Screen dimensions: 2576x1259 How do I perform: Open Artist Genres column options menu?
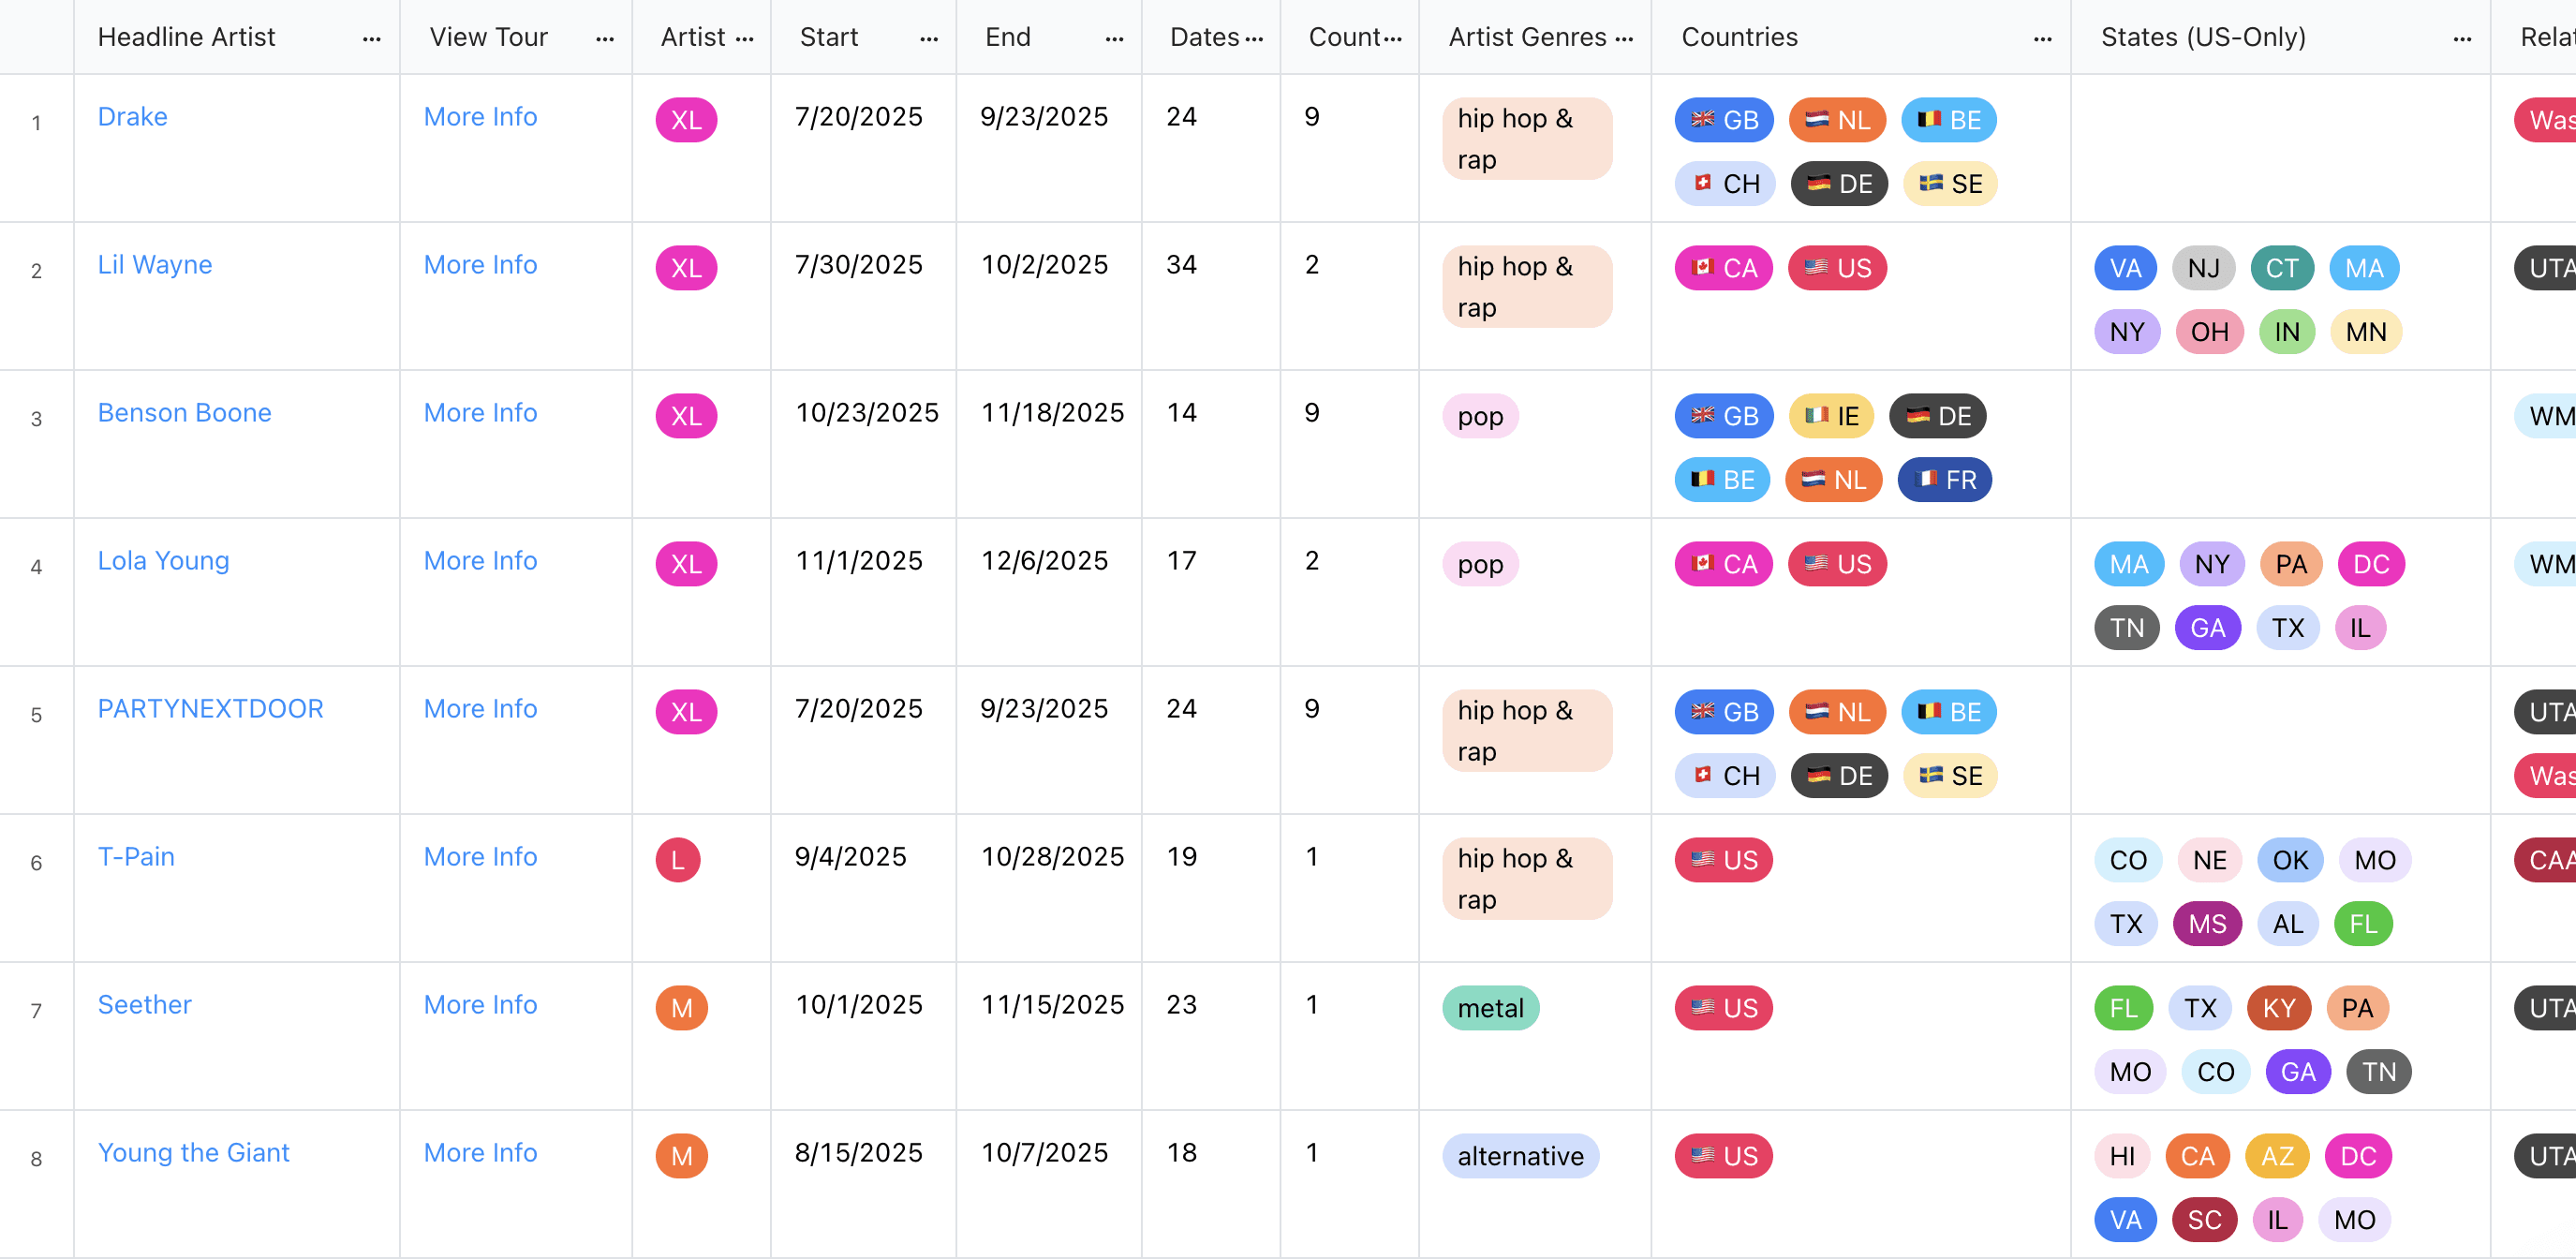pyautogui.click(x=1623, y=38)
